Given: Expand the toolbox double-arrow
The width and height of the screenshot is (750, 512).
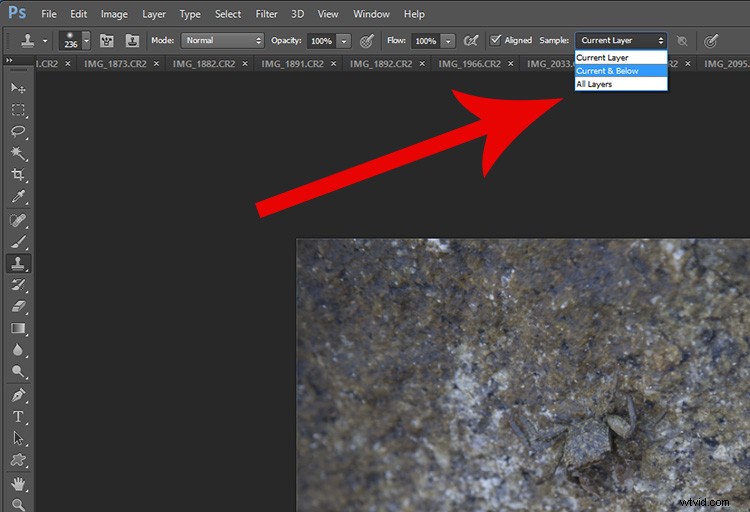Looking at the screenshot, I should 9,60.
